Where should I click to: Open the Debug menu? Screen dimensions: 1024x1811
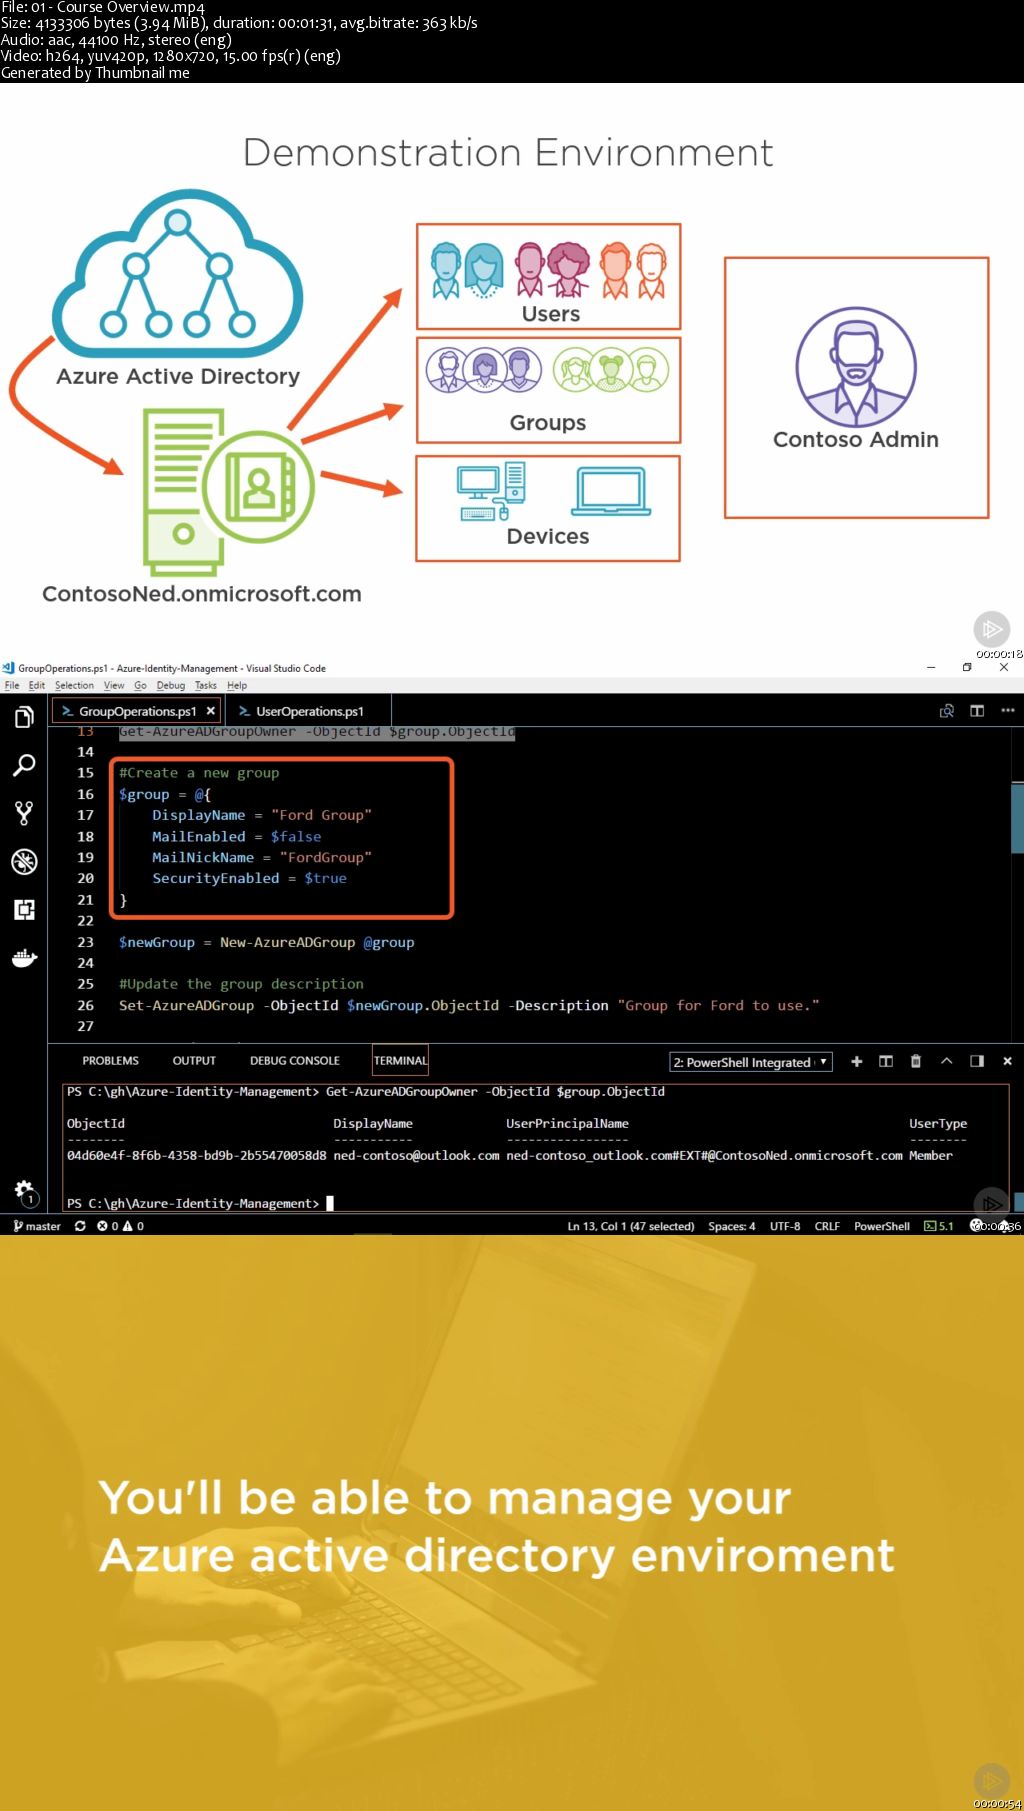pyautogui.click(x=171, y=685)
